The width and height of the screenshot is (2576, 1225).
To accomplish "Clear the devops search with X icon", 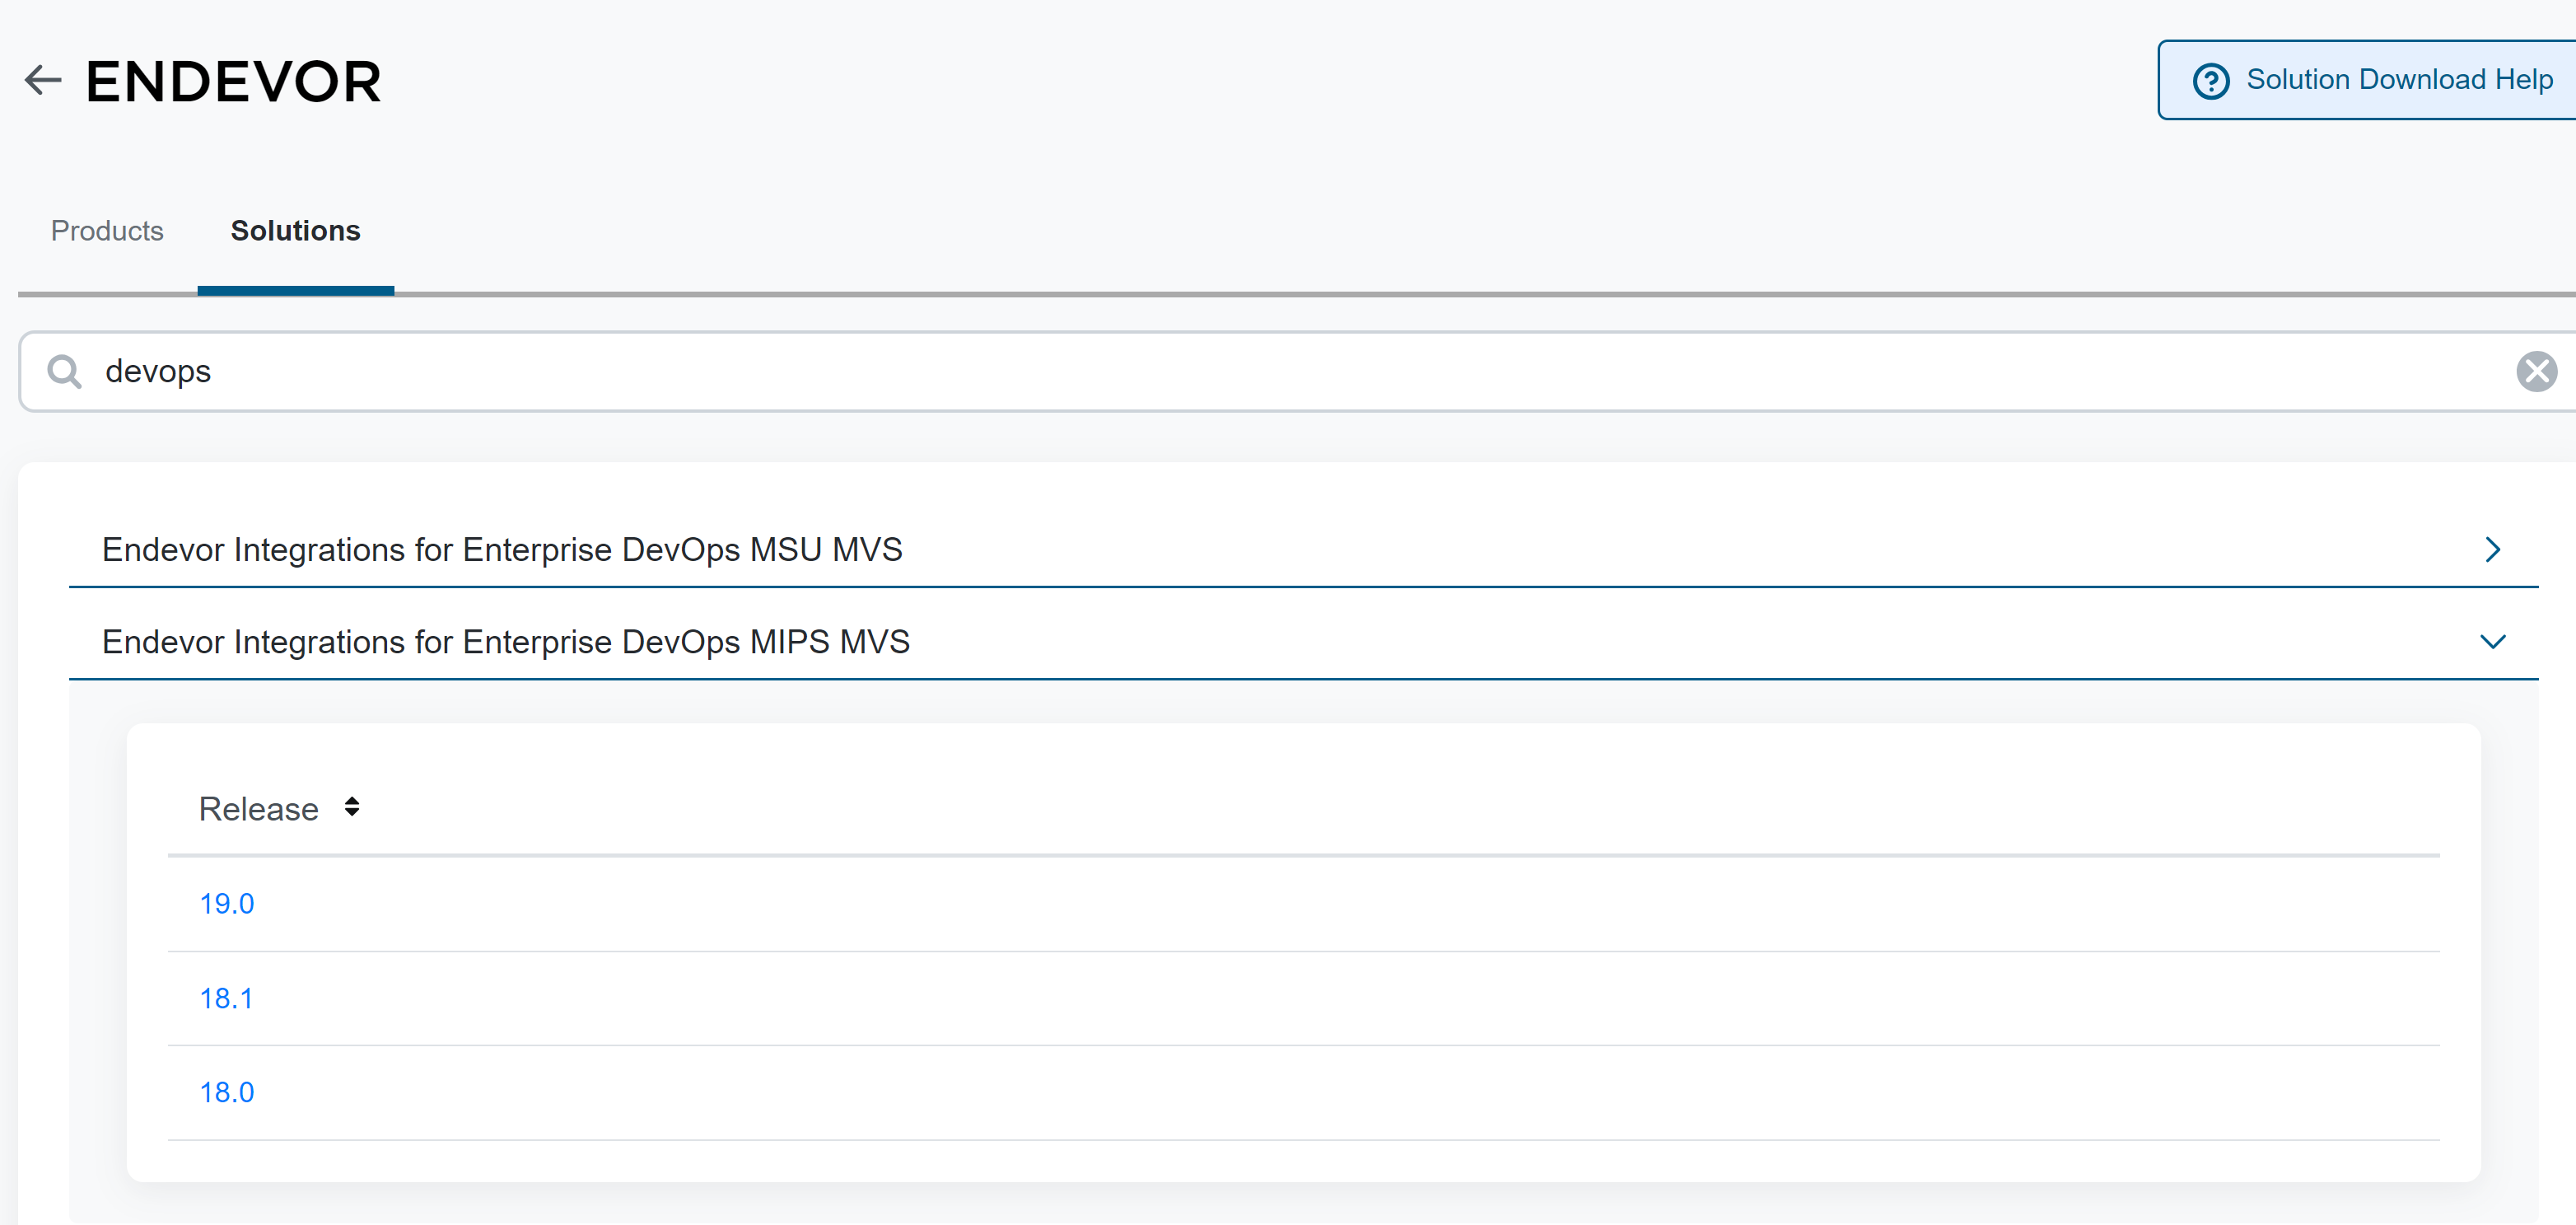I will pyautogui.click(x=2535, y=371).
